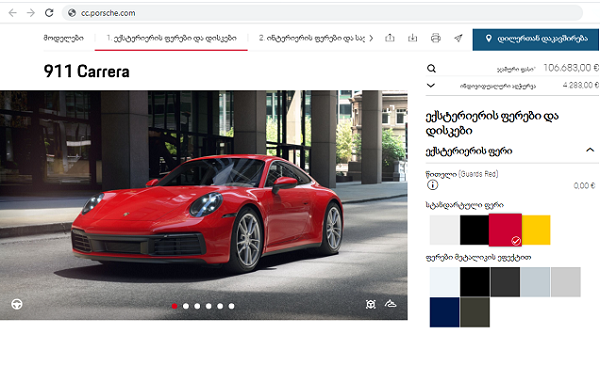The height and width of the screenshot is (372, 600).
Task: Open the 2. ინტერიერის ფერები tab
Action: coord(311,38)
